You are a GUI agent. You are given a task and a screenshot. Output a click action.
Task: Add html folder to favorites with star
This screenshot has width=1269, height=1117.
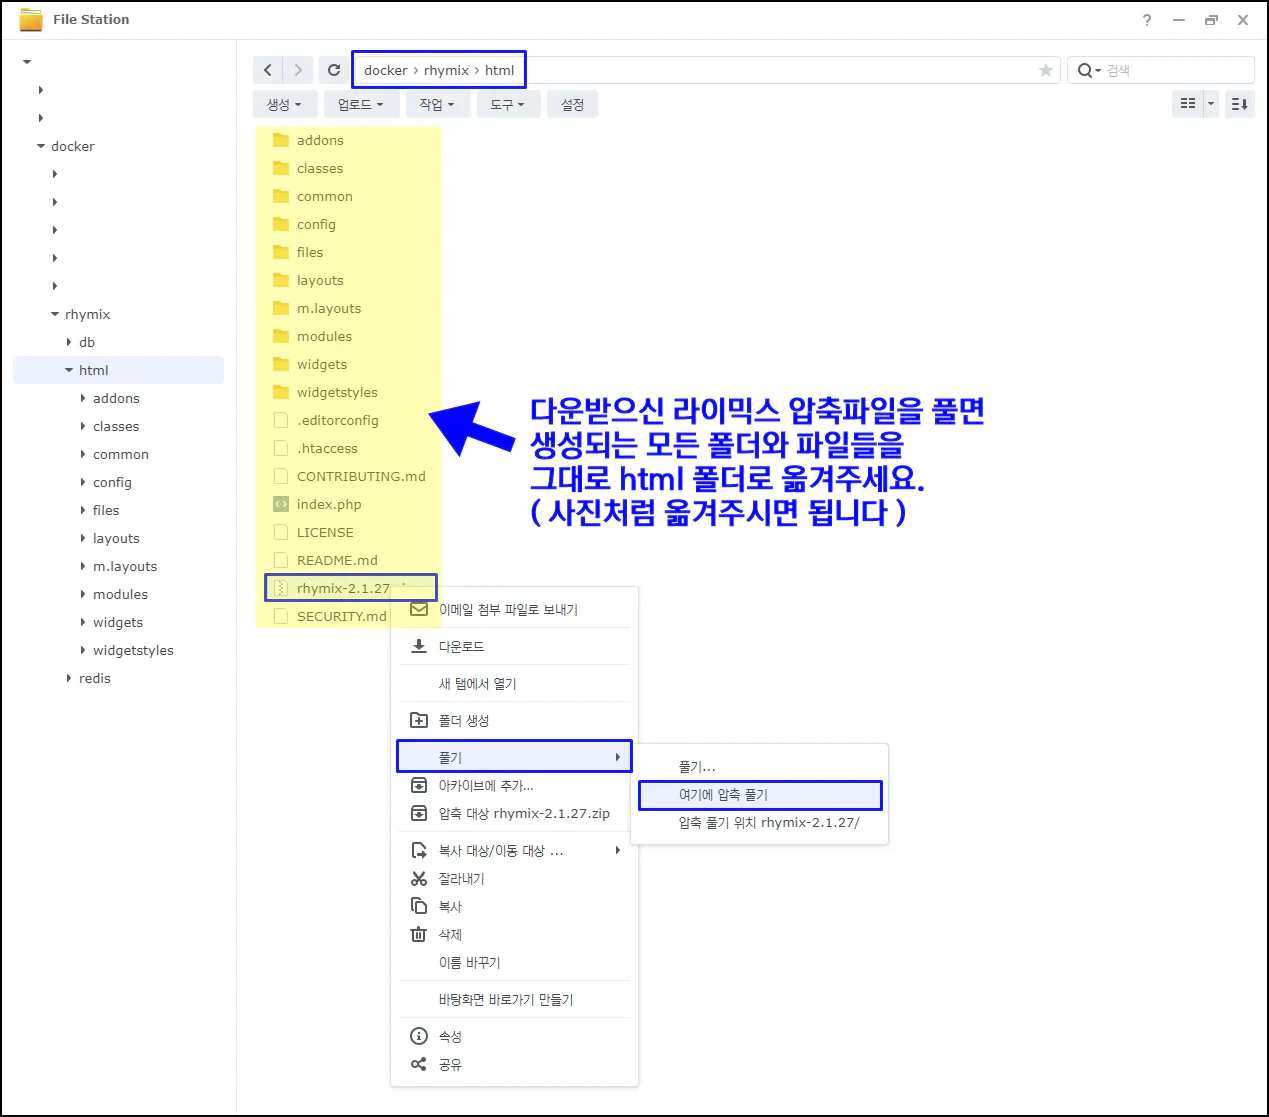coord(1045,70)
